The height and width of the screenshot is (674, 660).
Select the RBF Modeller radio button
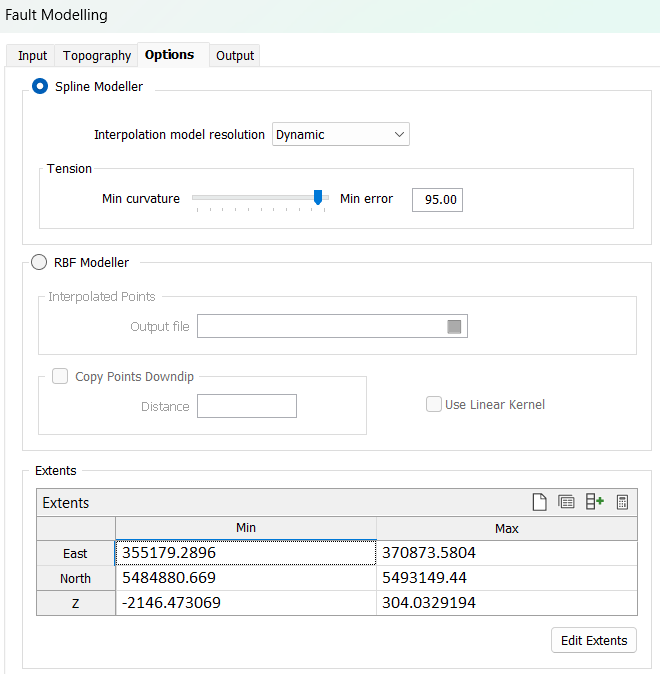(40, 263)
